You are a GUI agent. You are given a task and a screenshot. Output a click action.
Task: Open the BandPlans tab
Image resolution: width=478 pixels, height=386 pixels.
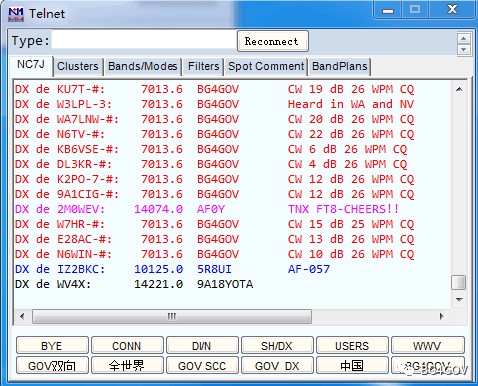pos(339,66)
